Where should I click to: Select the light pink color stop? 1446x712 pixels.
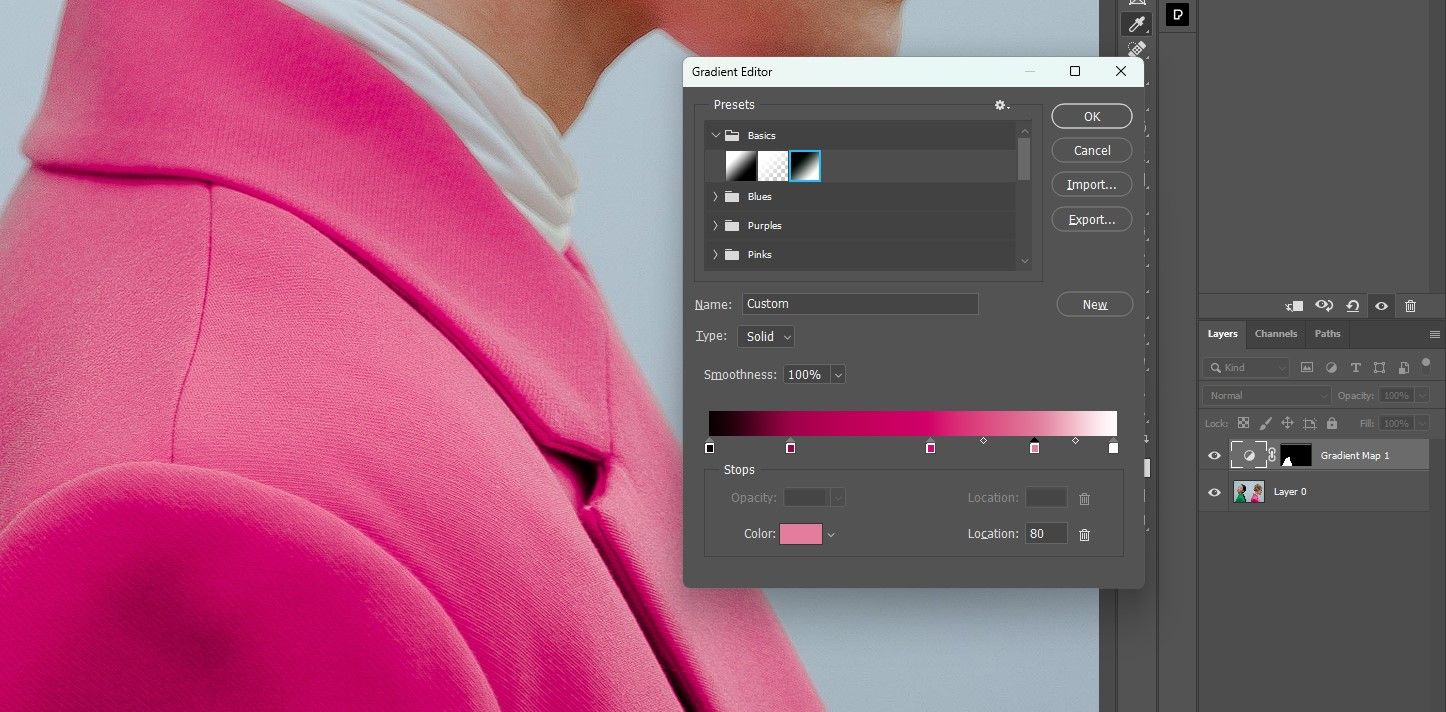(1034, 446)
